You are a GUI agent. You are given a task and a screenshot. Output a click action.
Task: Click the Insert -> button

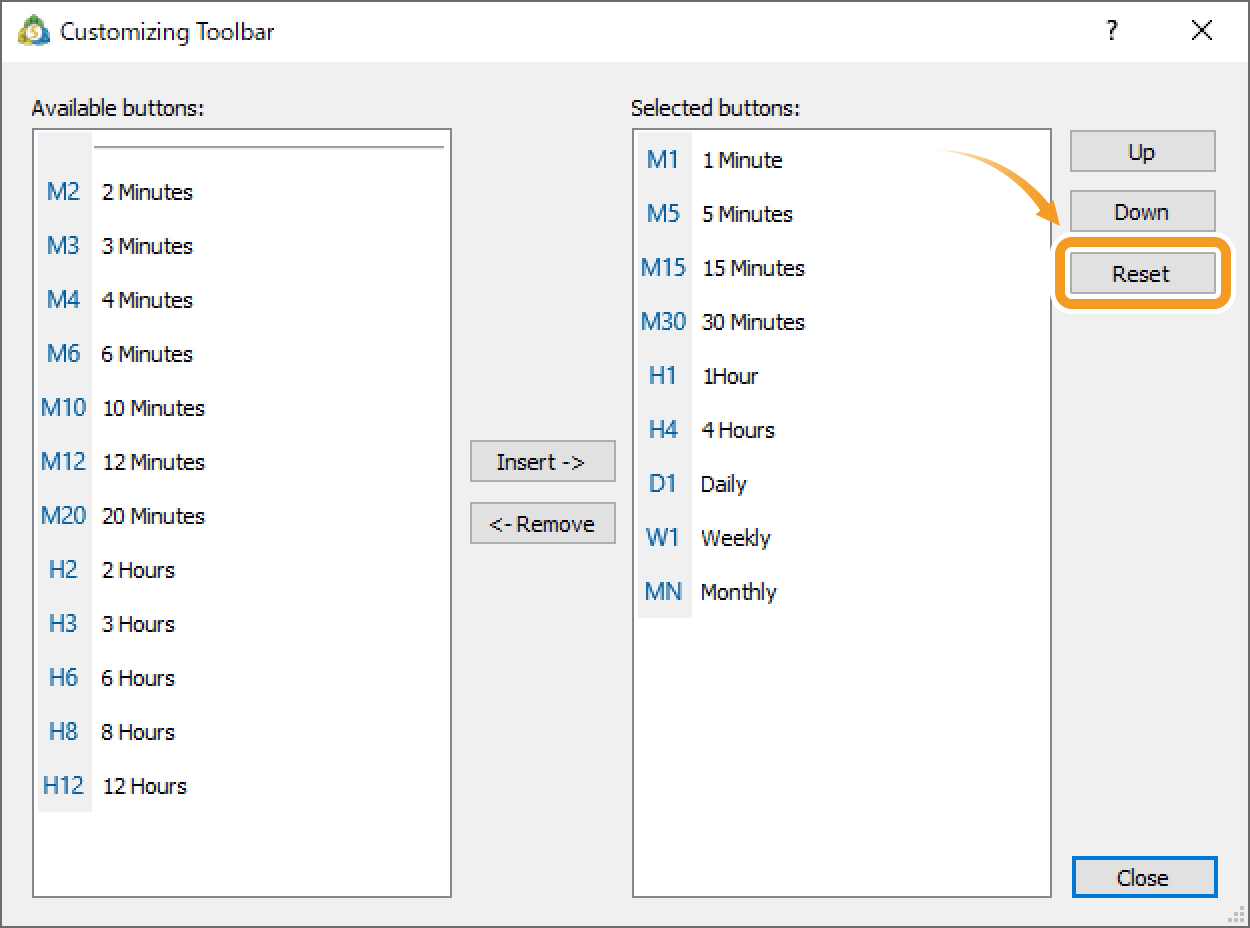click(542, 462)
